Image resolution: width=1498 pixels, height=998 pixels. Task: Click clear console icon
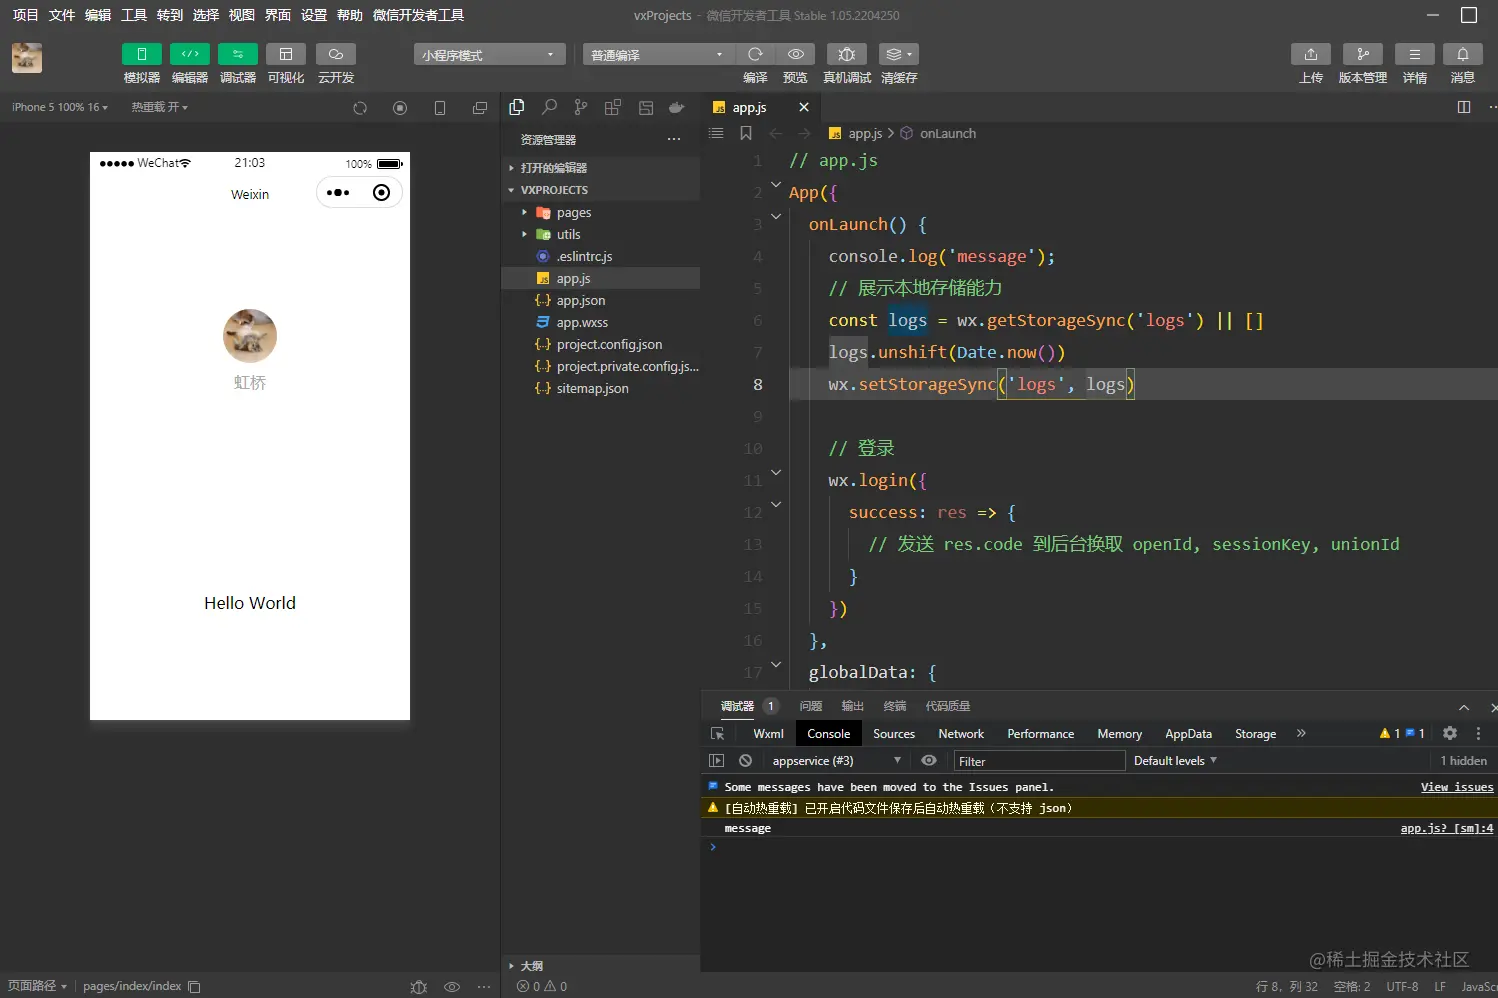(x=745, y=761)
